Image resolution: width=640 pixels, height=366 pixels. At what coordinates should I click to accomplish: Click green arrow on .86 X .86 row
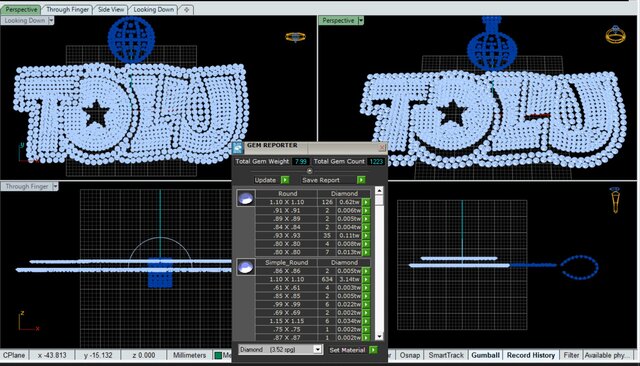pyautogui.click(x=366, y=271)
